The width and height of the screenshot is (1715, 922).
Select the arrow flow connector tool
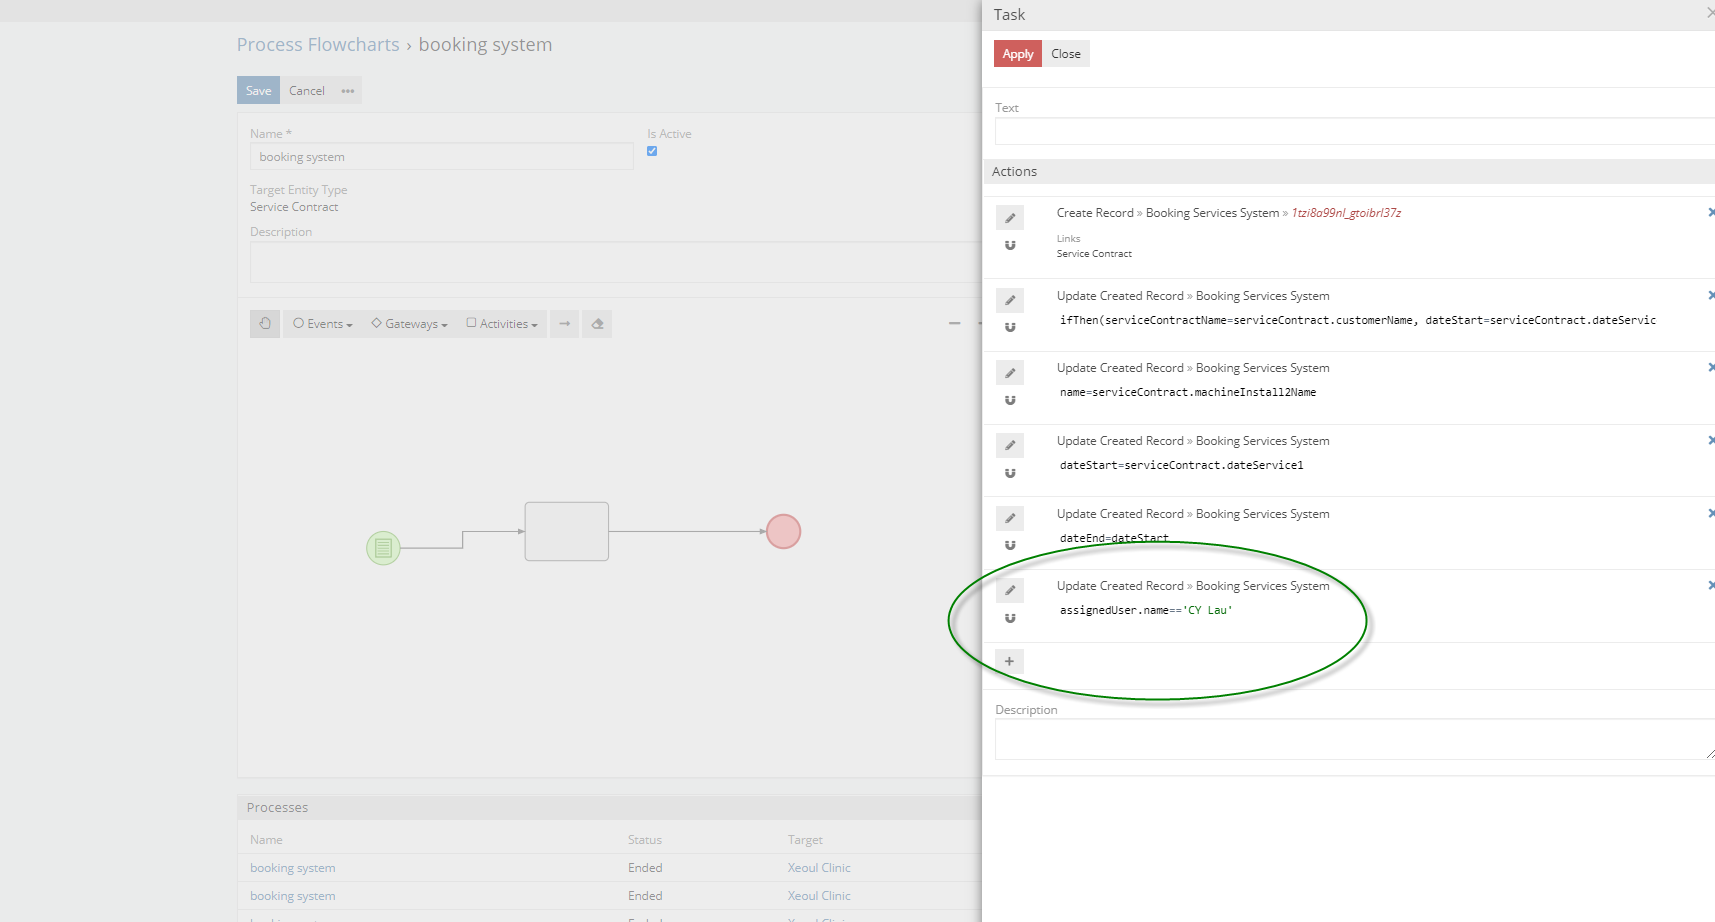point(564,324)
